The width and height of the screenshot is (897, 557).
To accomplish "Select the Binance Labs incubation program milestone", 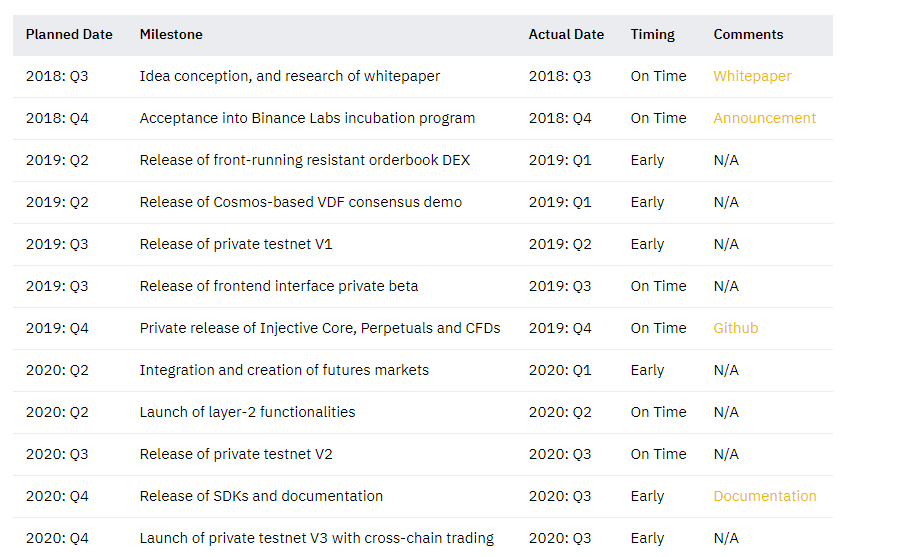I will pos(307,118).
